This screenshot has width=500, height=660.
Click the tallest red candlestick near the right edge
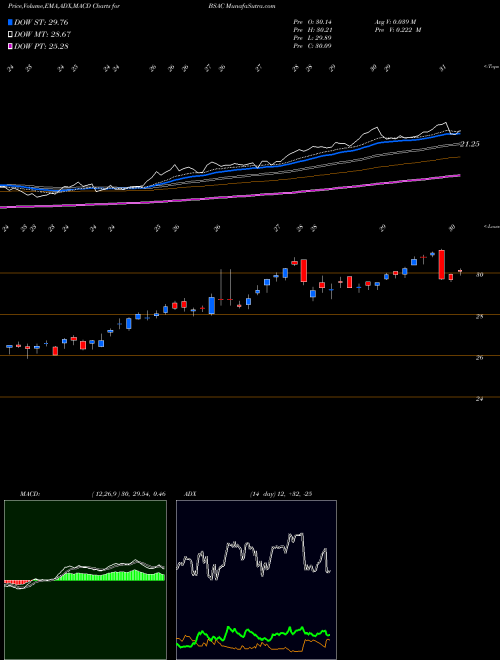click(441, 264)
